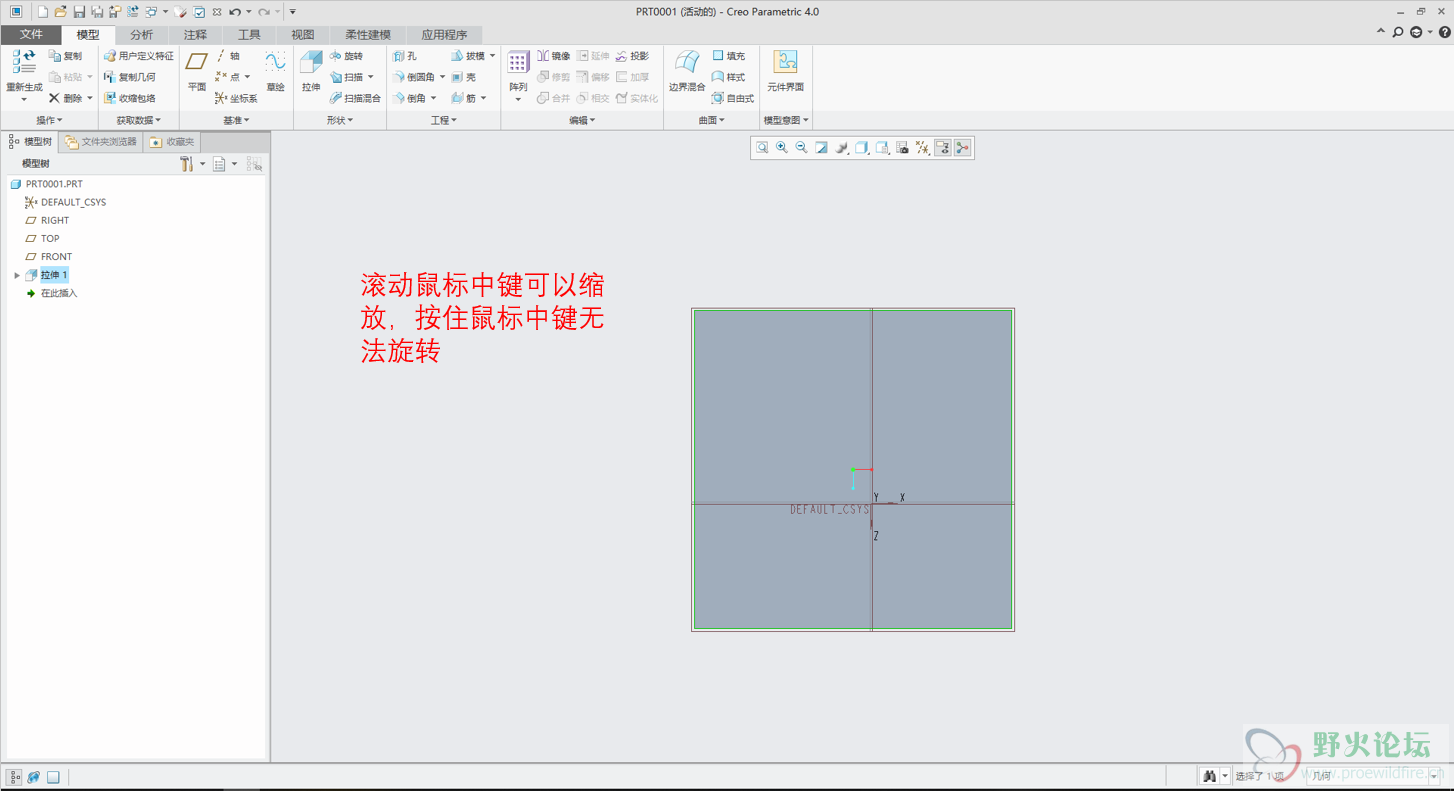This screenshot has height=791, width=1454.
Task: Open the model tree settings dropdown arrow
Action: pyautogui.click(x=202, y=164)
